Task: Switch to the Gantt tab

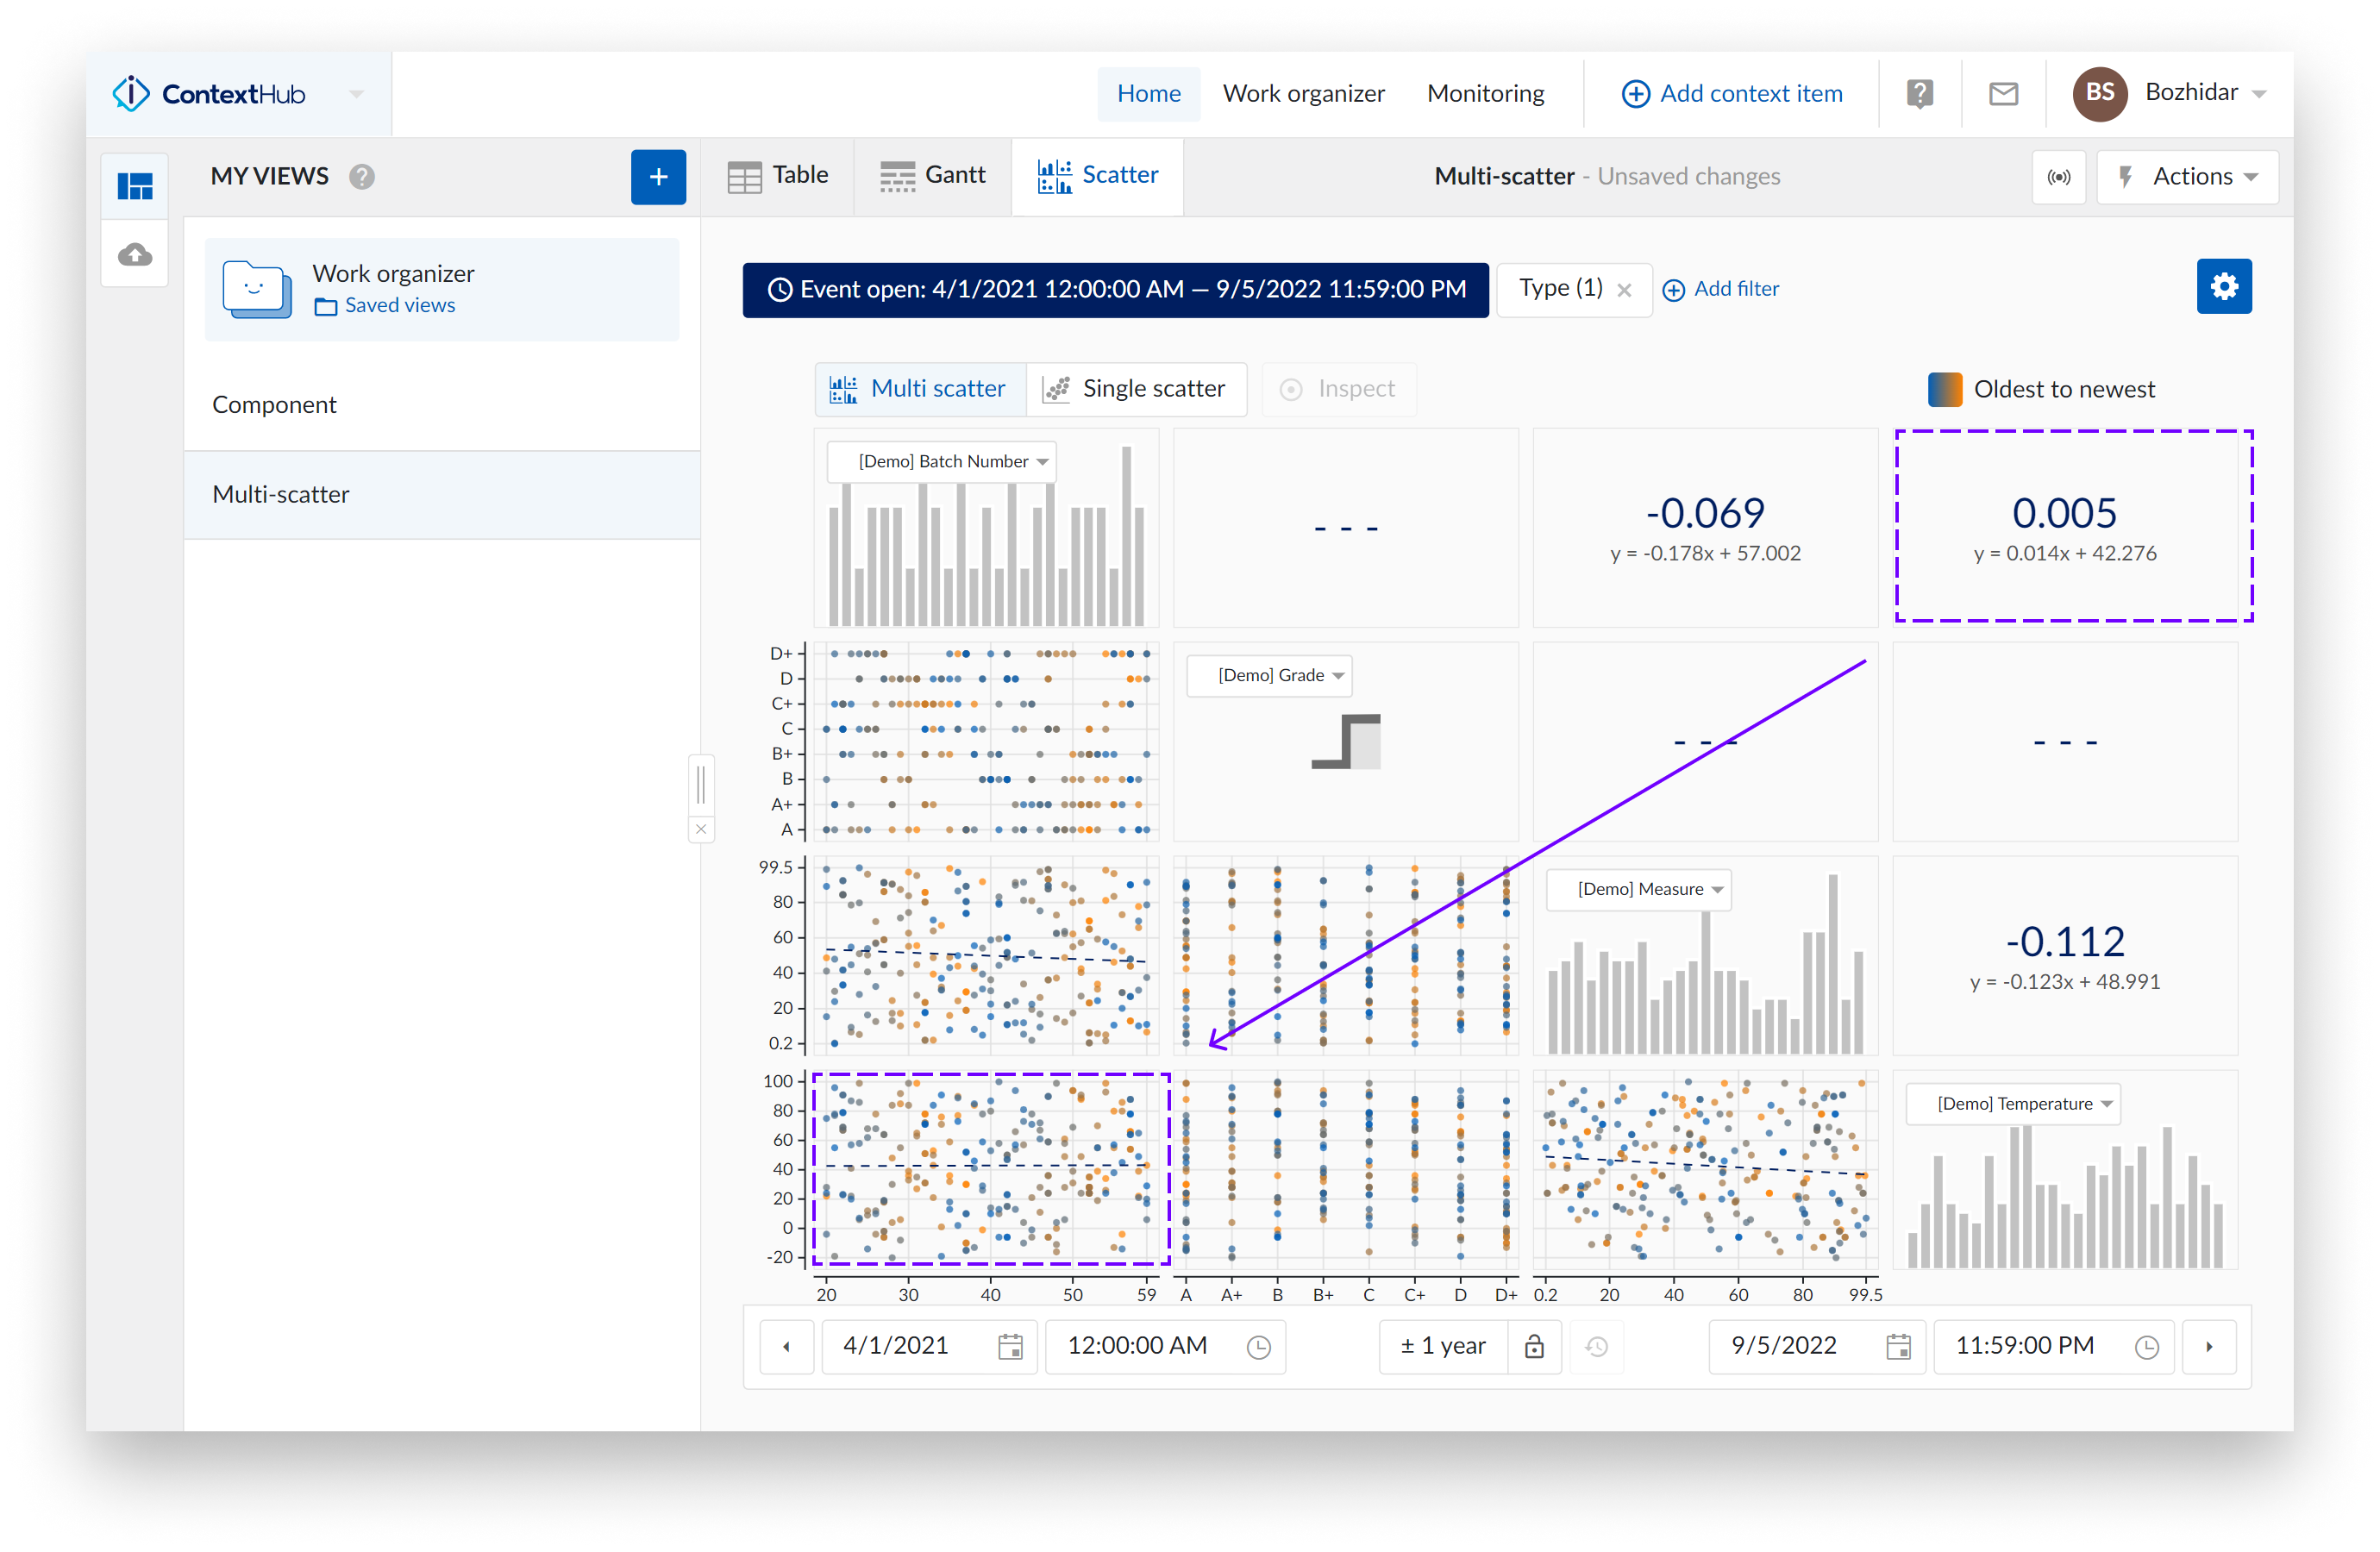Action: coord(932,176)
